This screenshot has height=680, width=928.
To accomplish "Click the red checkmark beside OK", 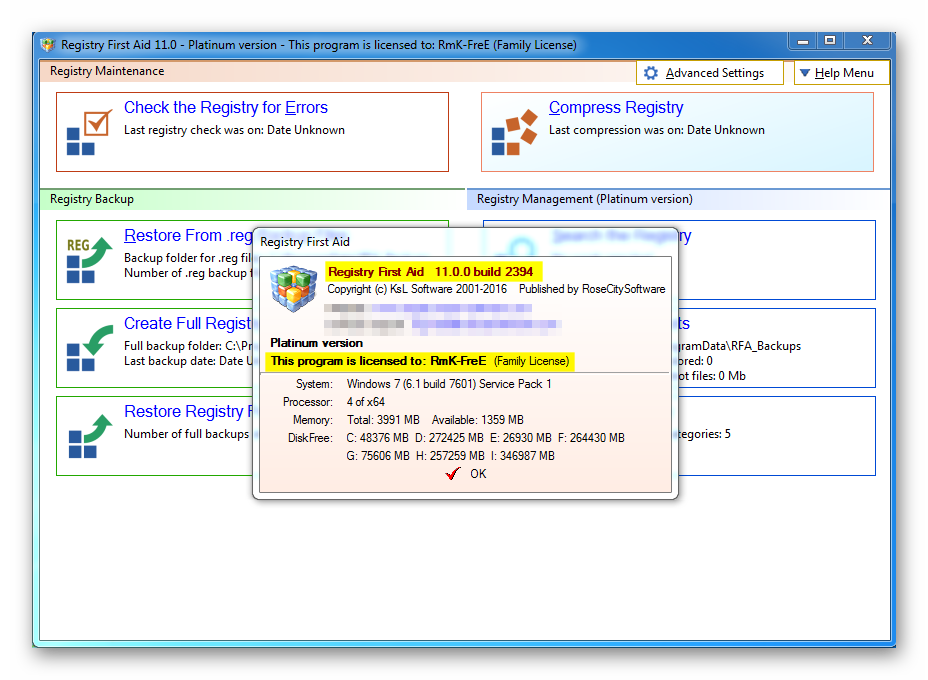I will pyautogui.click(x=453, y=473).
